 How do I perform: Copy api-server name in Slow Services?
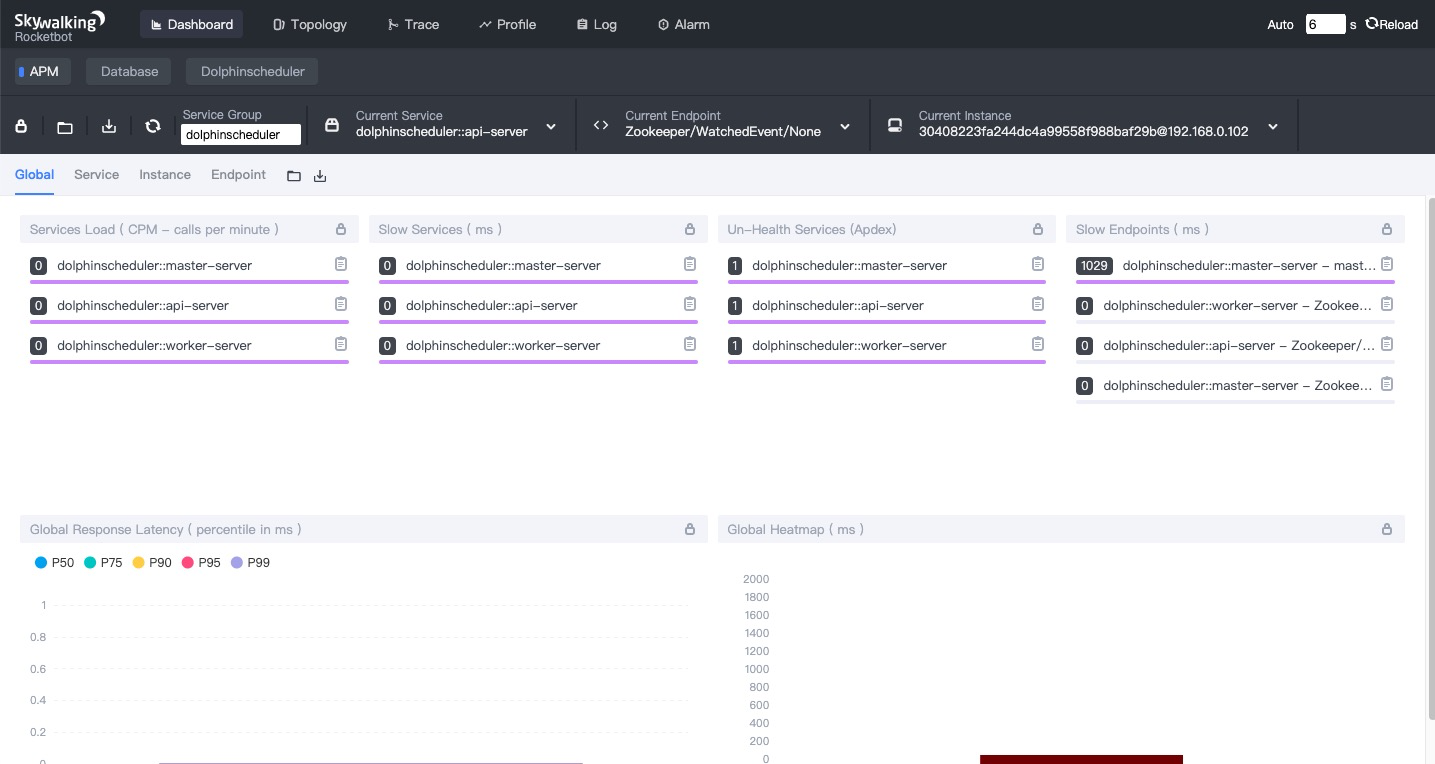pyautogui.click(x=690, y=304)
